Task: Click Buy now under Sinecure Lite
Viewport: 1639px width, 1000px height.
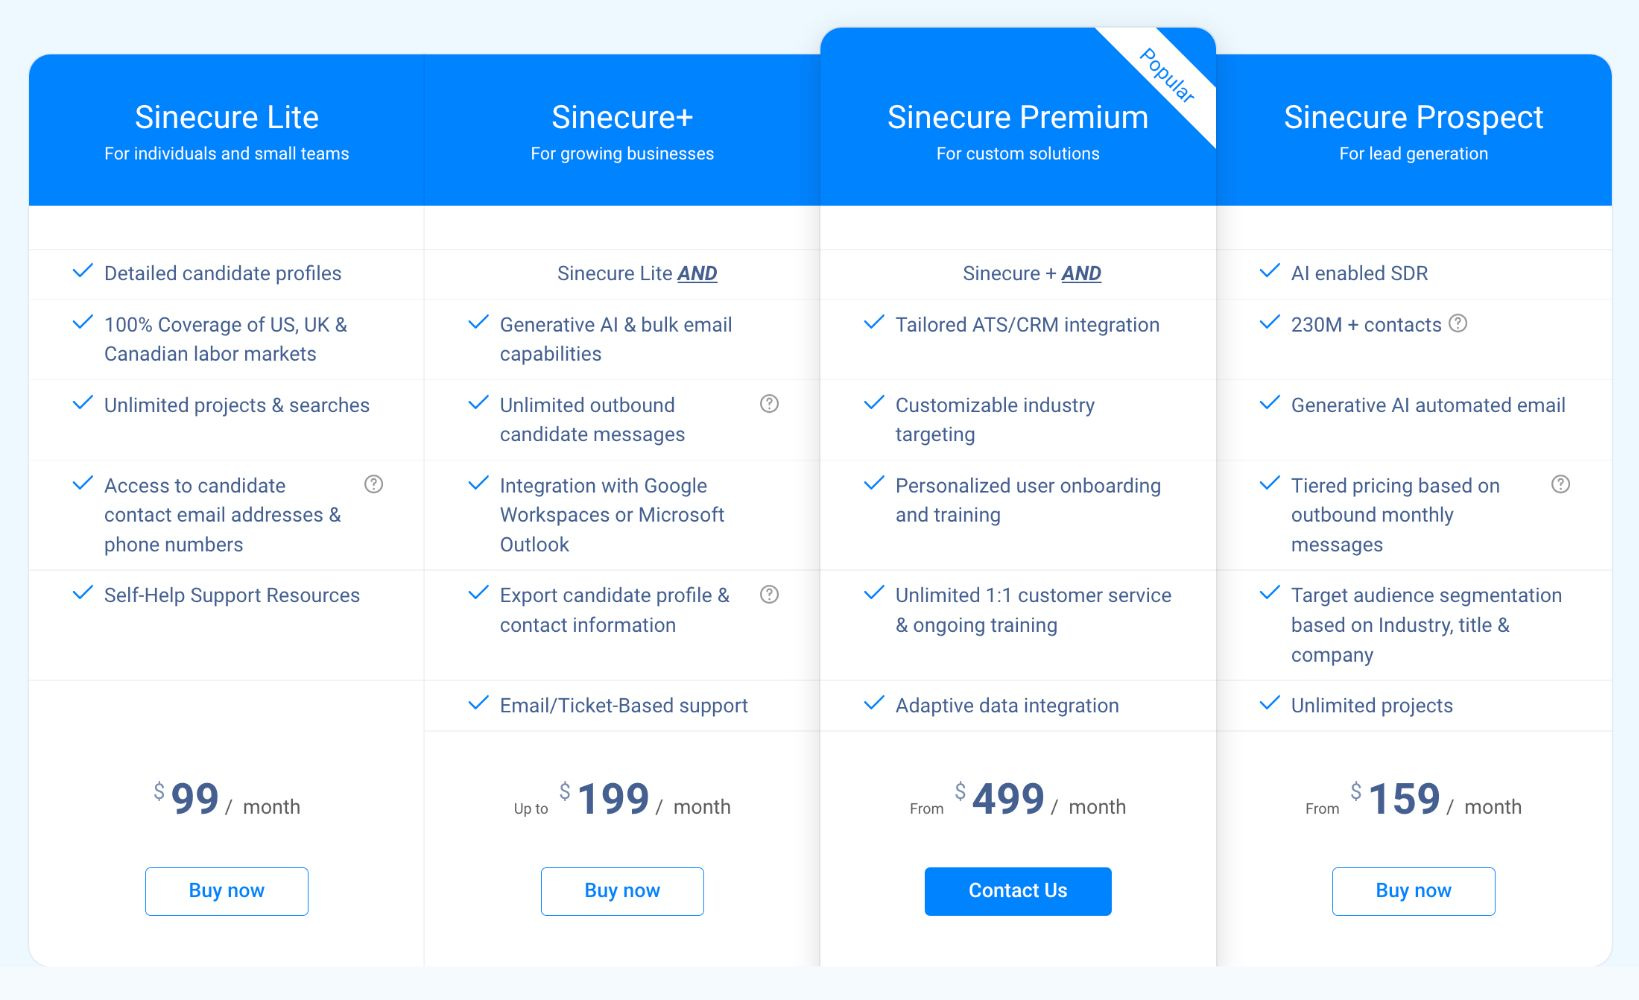Action: 226,890
